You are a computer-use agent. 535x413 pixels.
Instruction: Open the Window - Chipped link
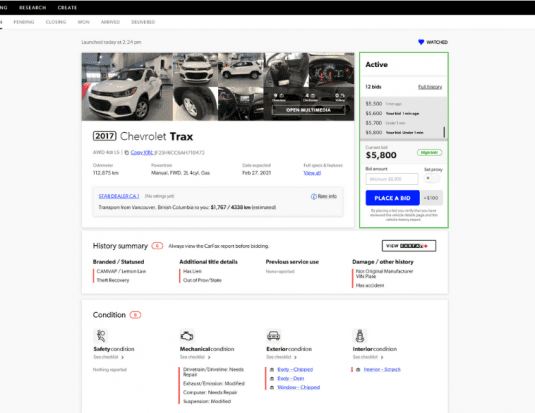299,387
